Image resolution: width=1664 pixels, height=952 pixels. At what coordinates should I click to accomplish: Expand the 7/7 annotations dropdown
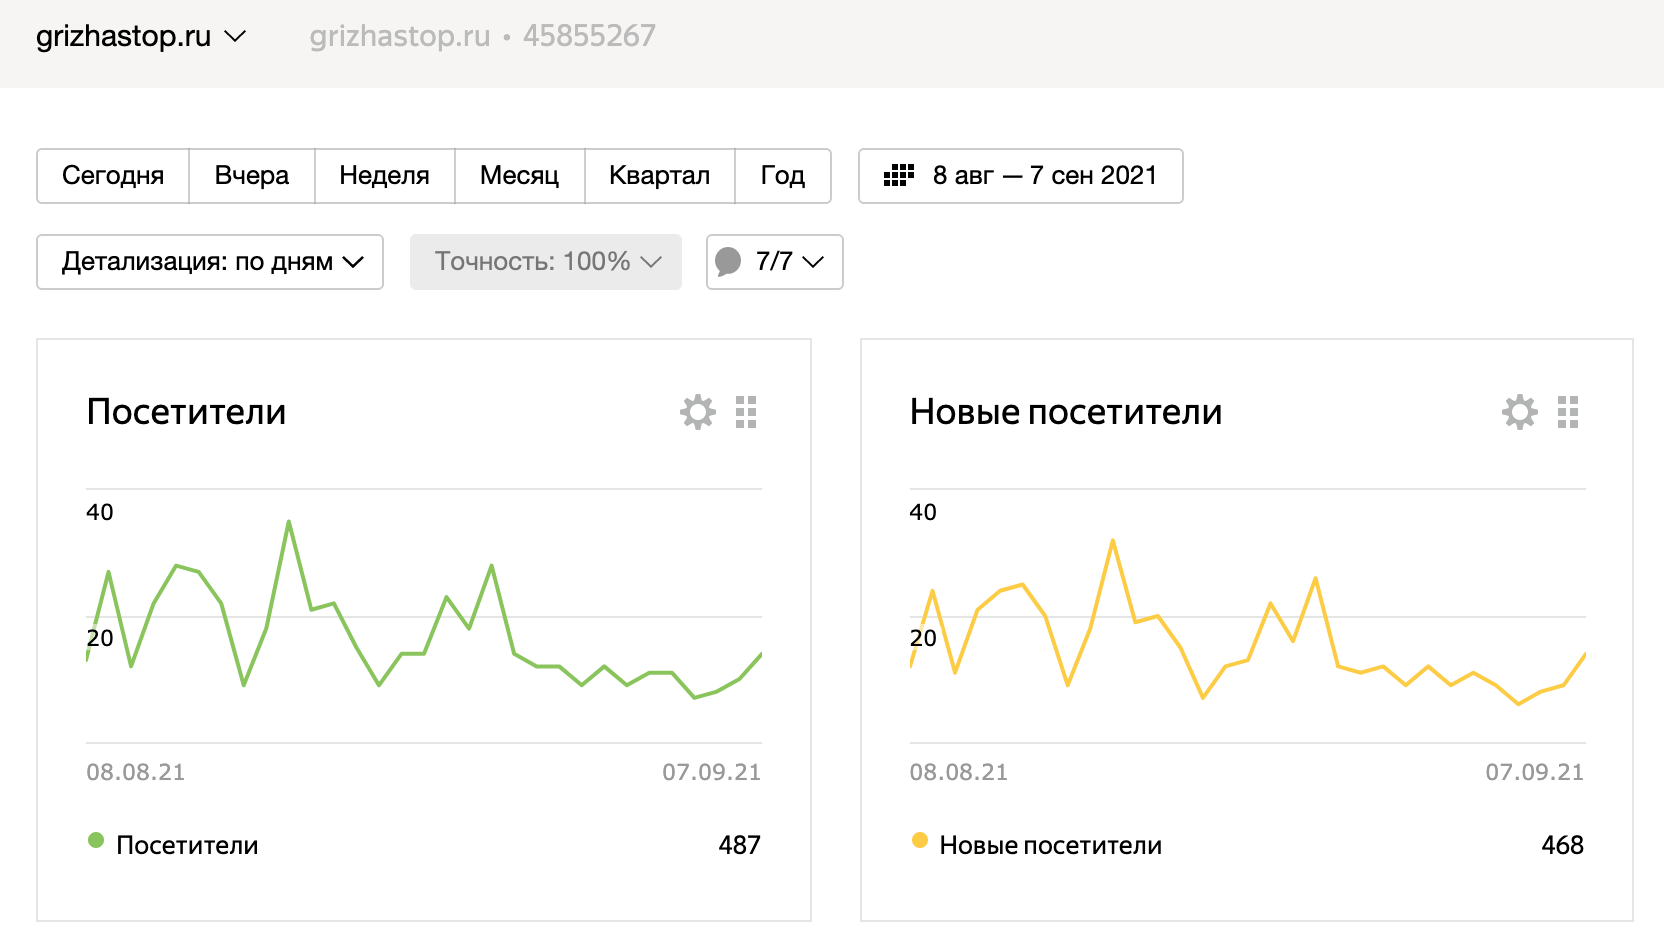pos(790,262)
